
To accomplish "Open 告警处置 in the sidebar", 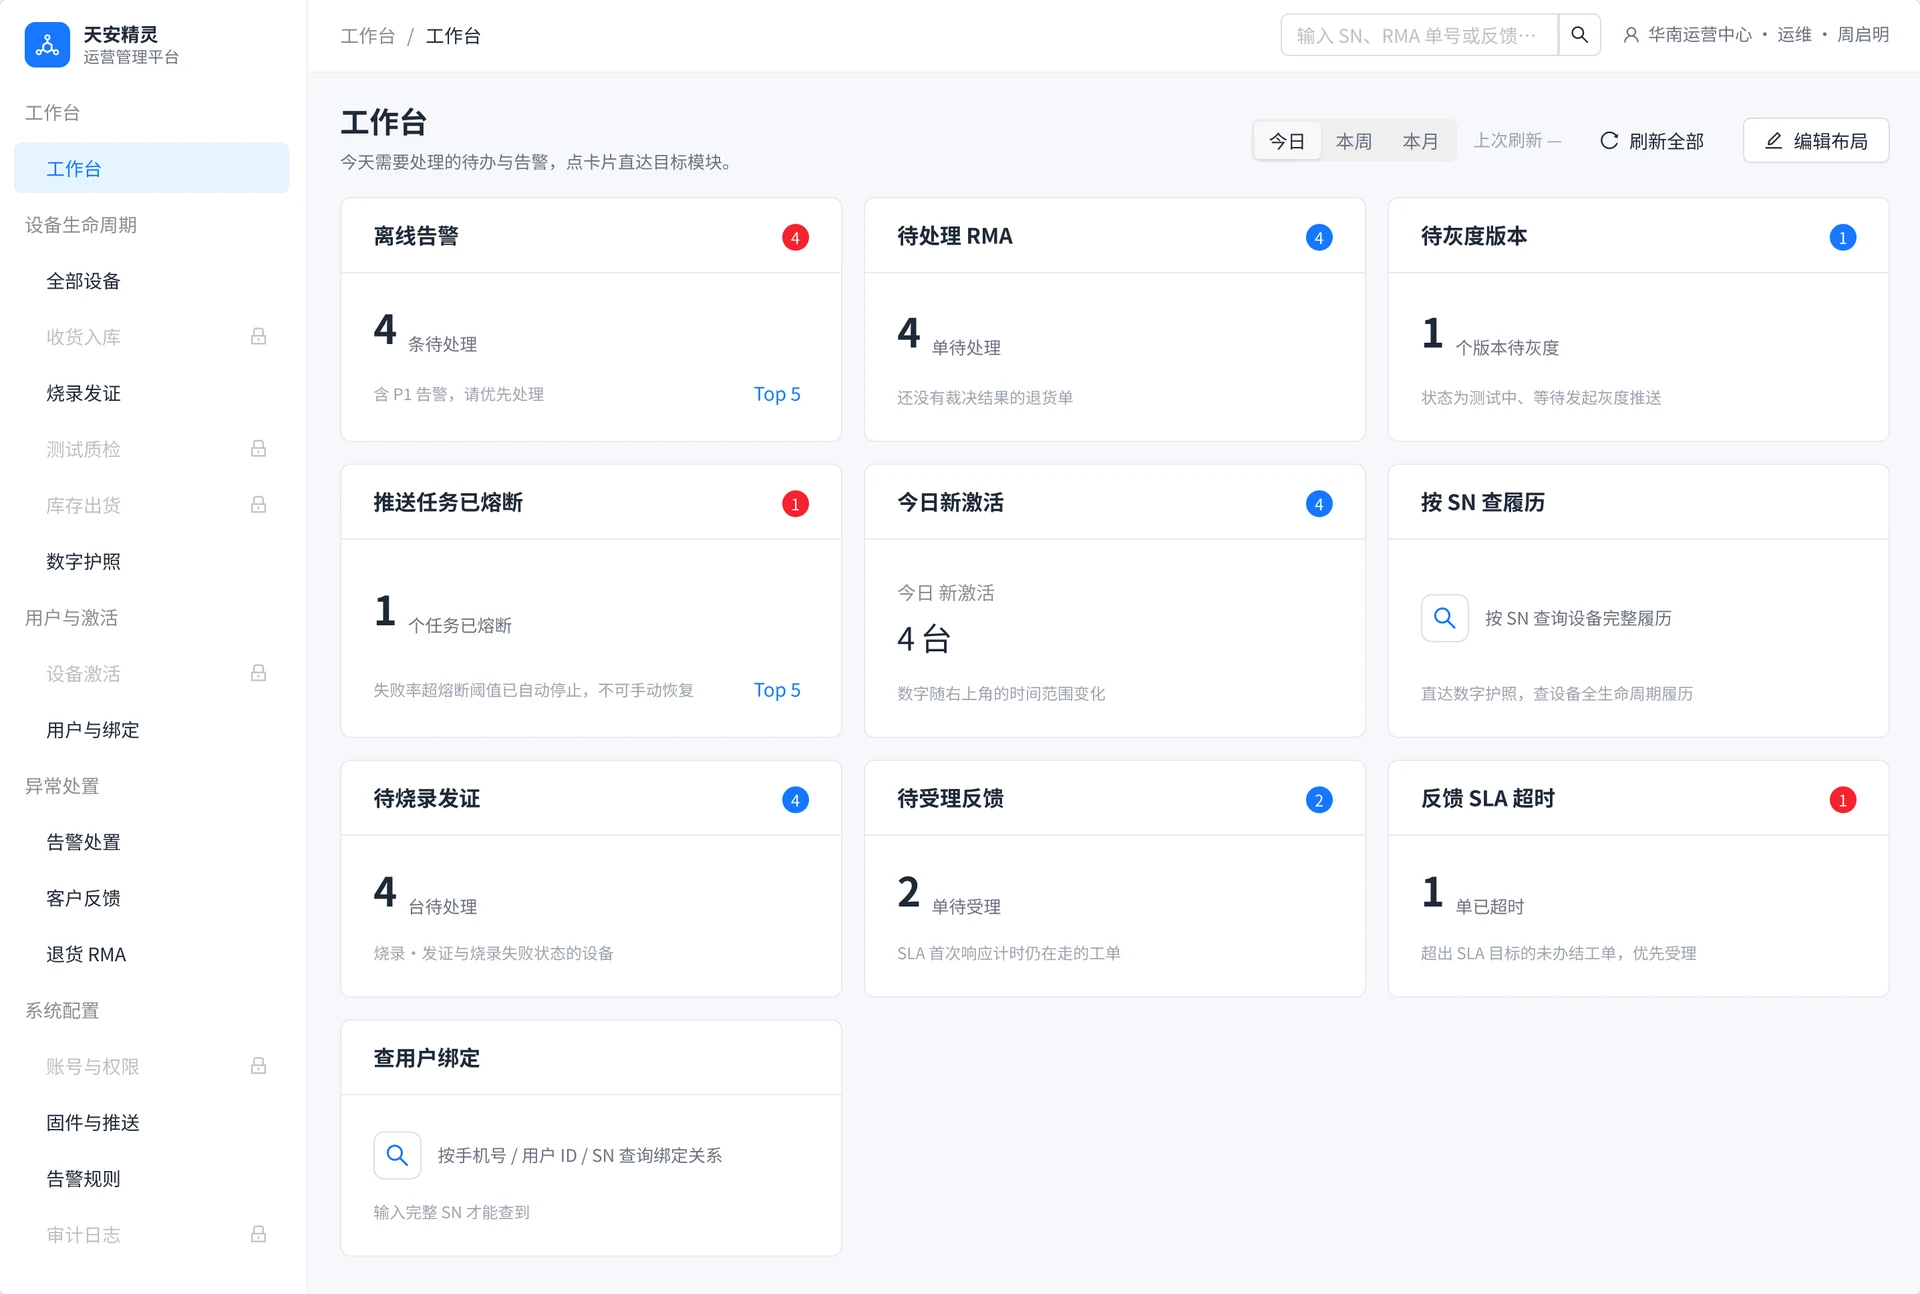I will [151, 842].
